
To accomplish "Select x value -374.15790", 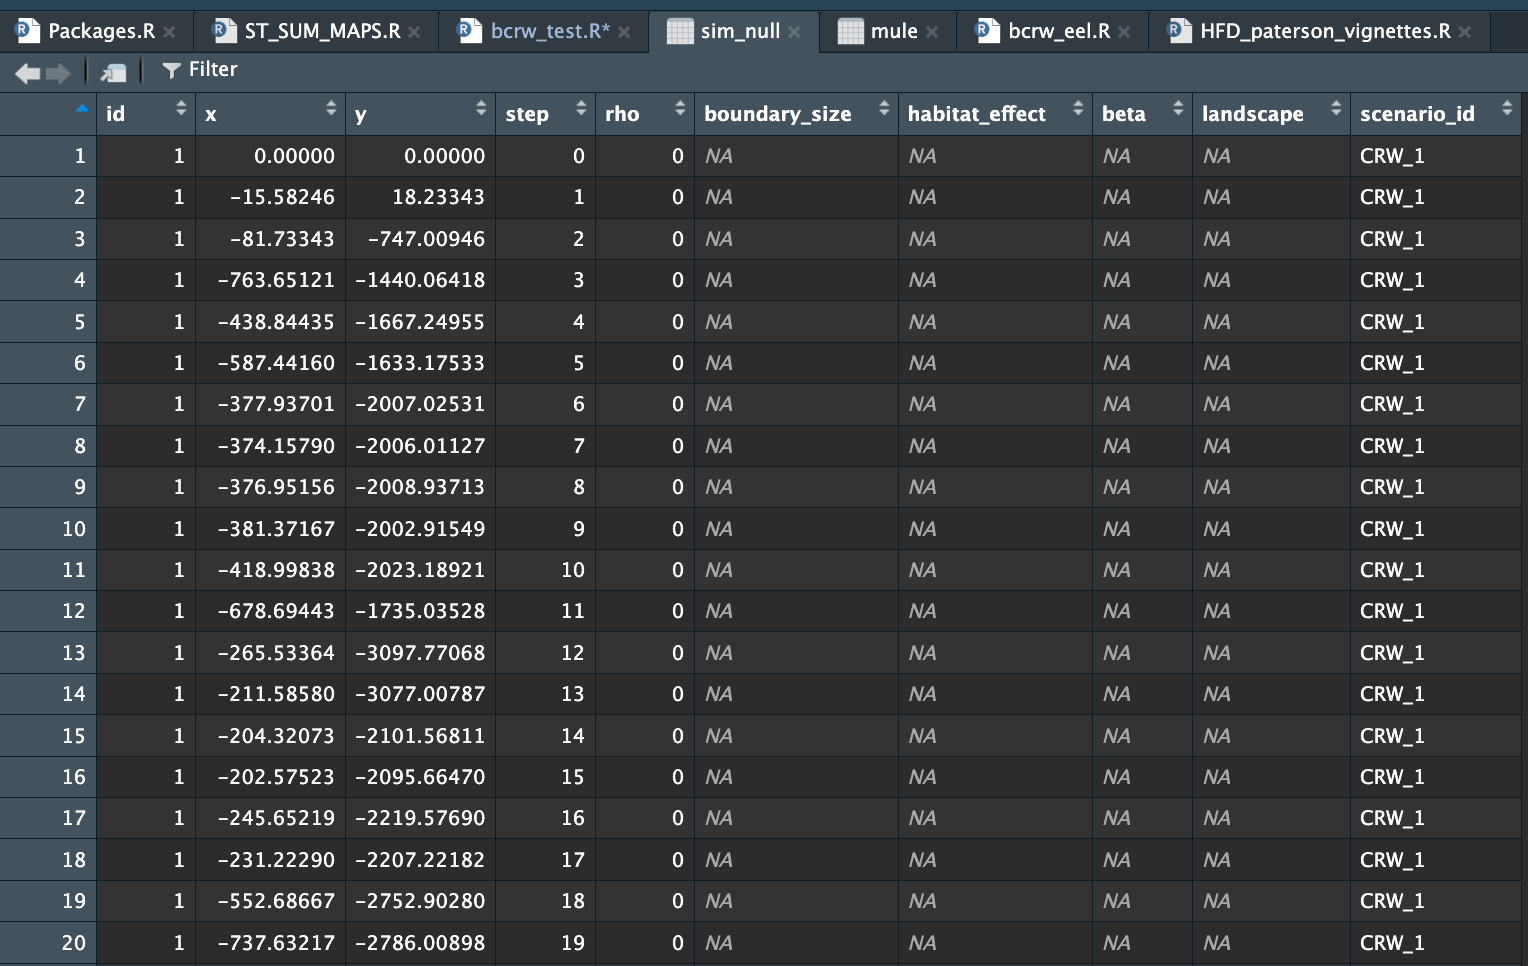I will (x=276, y=446).
